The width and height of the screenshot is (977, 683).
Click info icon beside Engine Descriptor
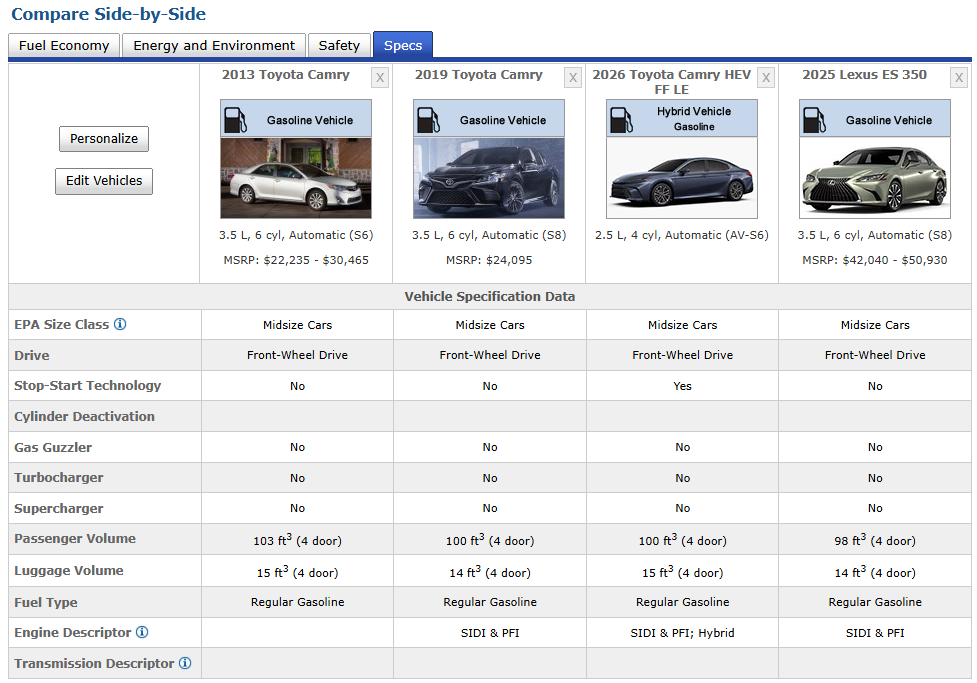click(x=142, y=633)
